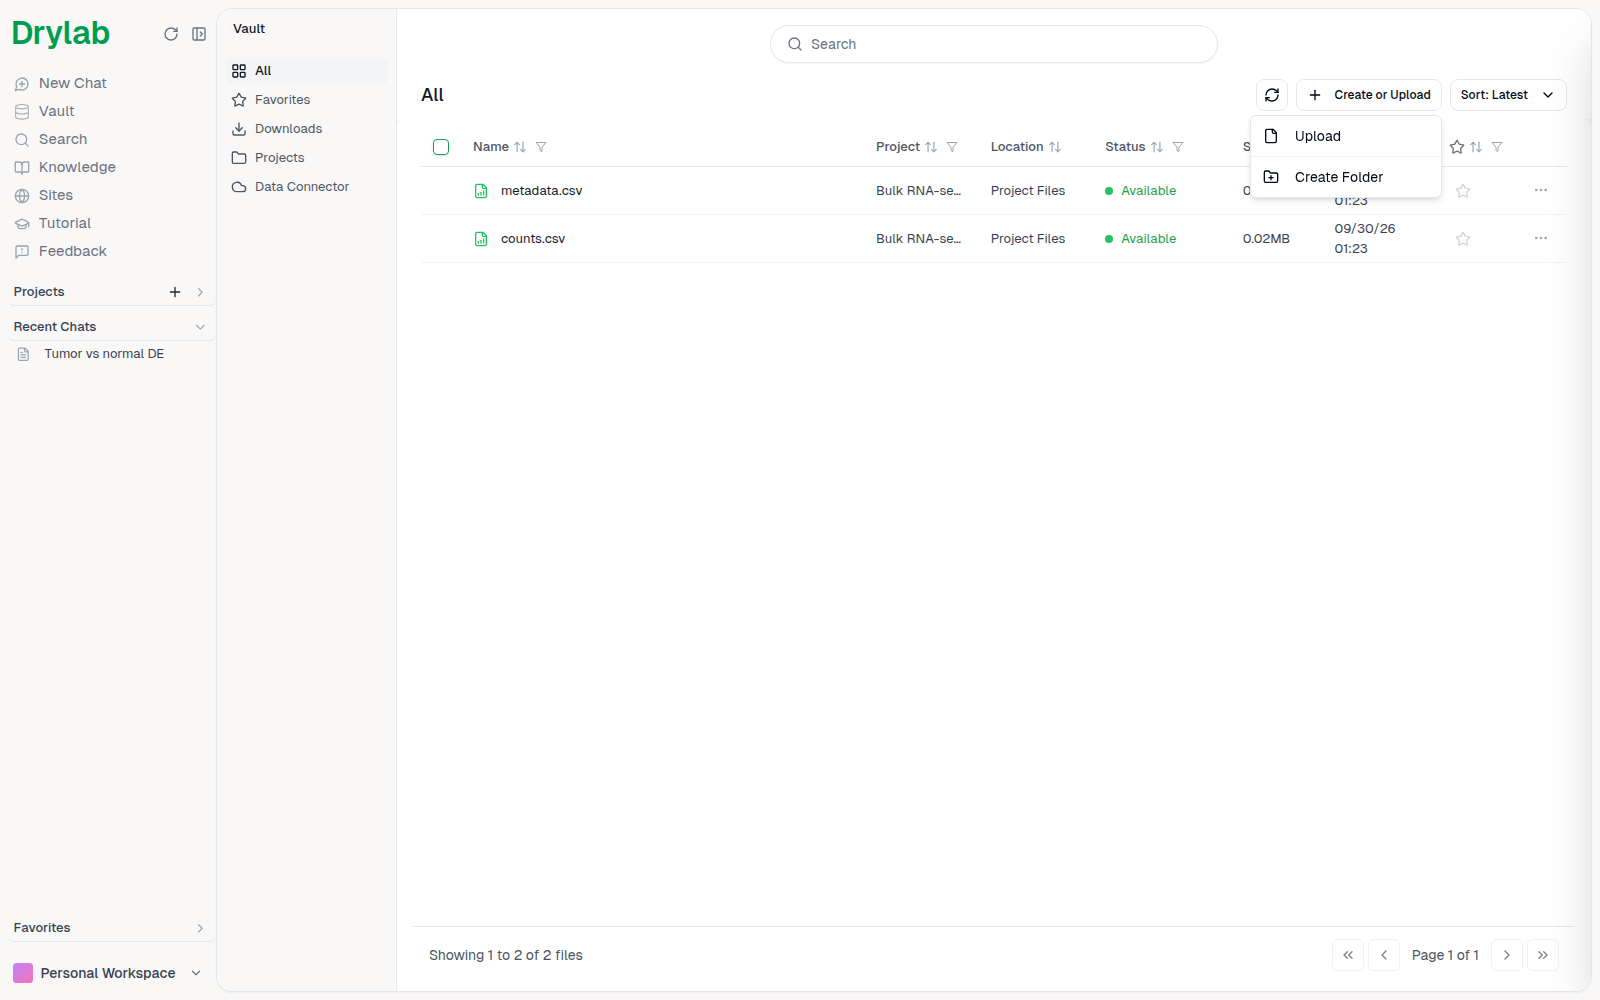
Task: Filter the Name column
Action: click(541, 147)
